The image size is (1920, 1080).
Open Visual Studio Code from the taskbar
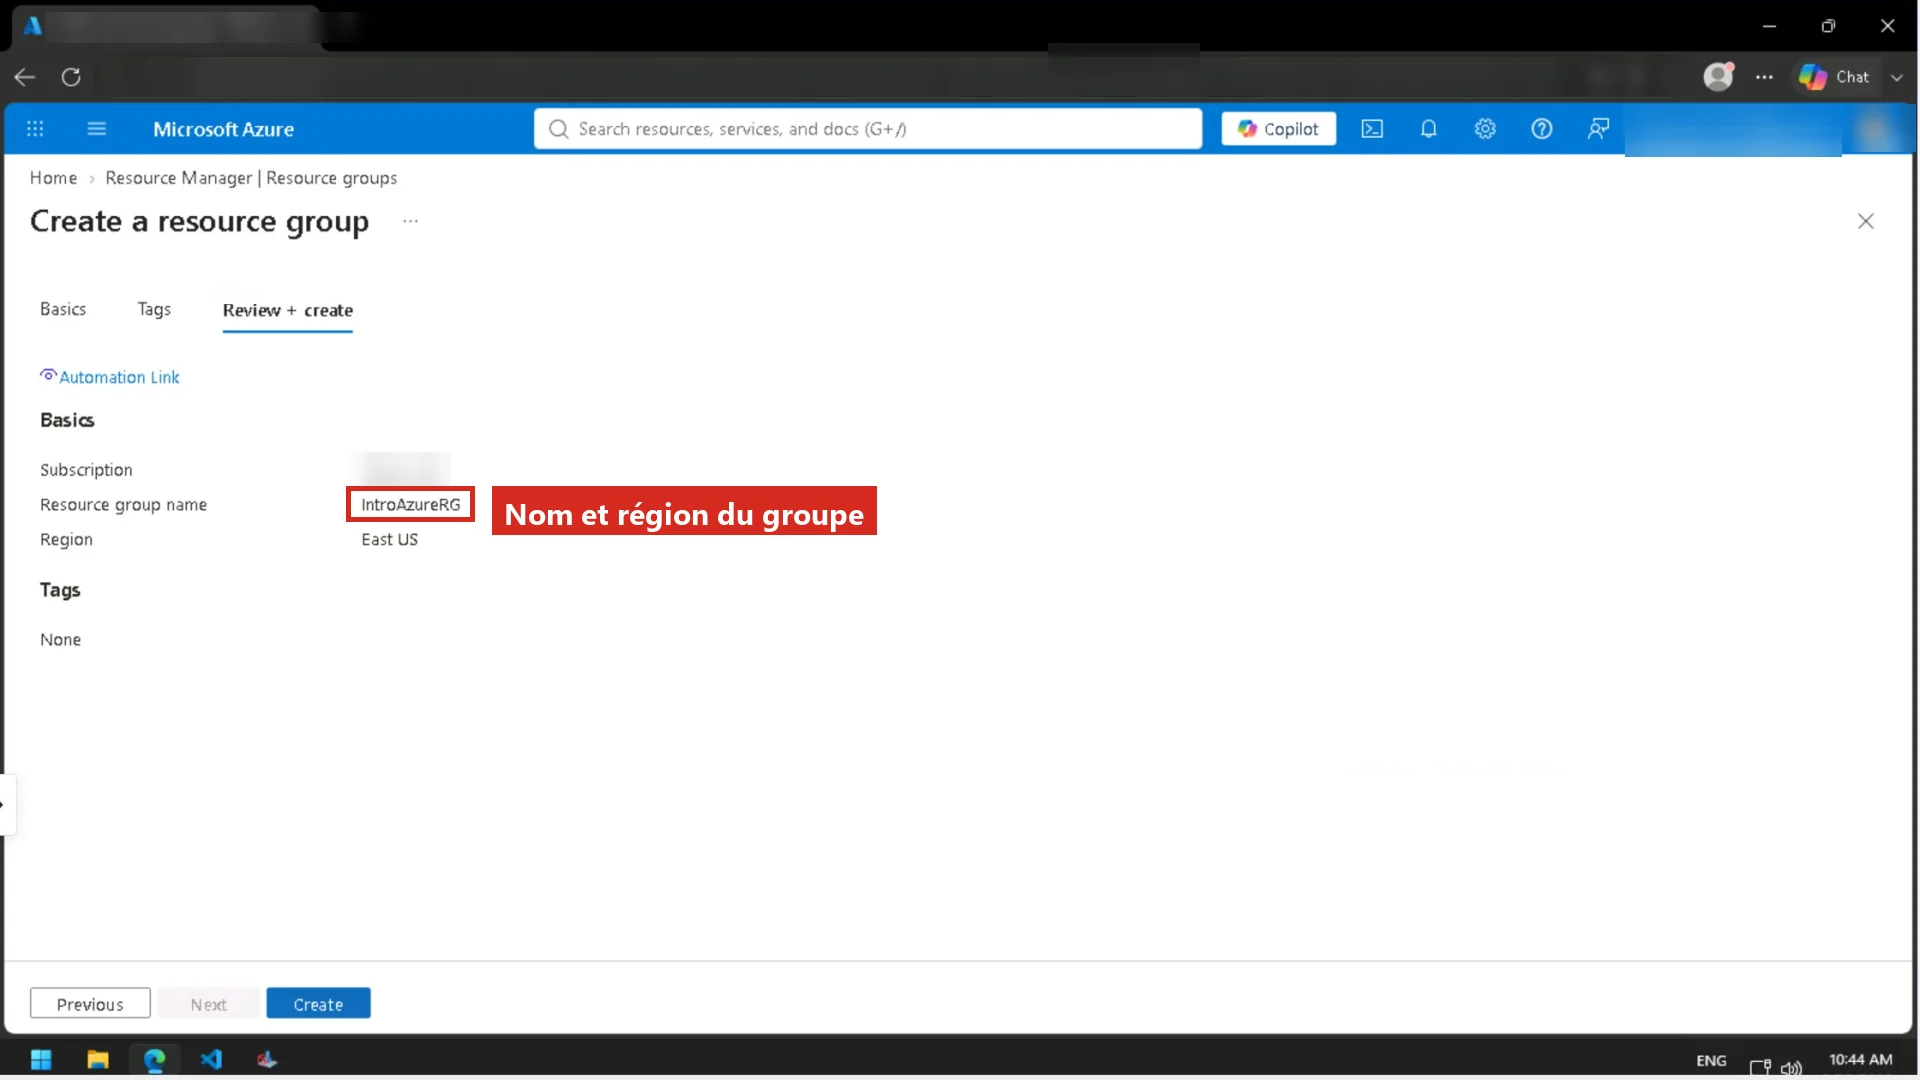coord(211,1060)
